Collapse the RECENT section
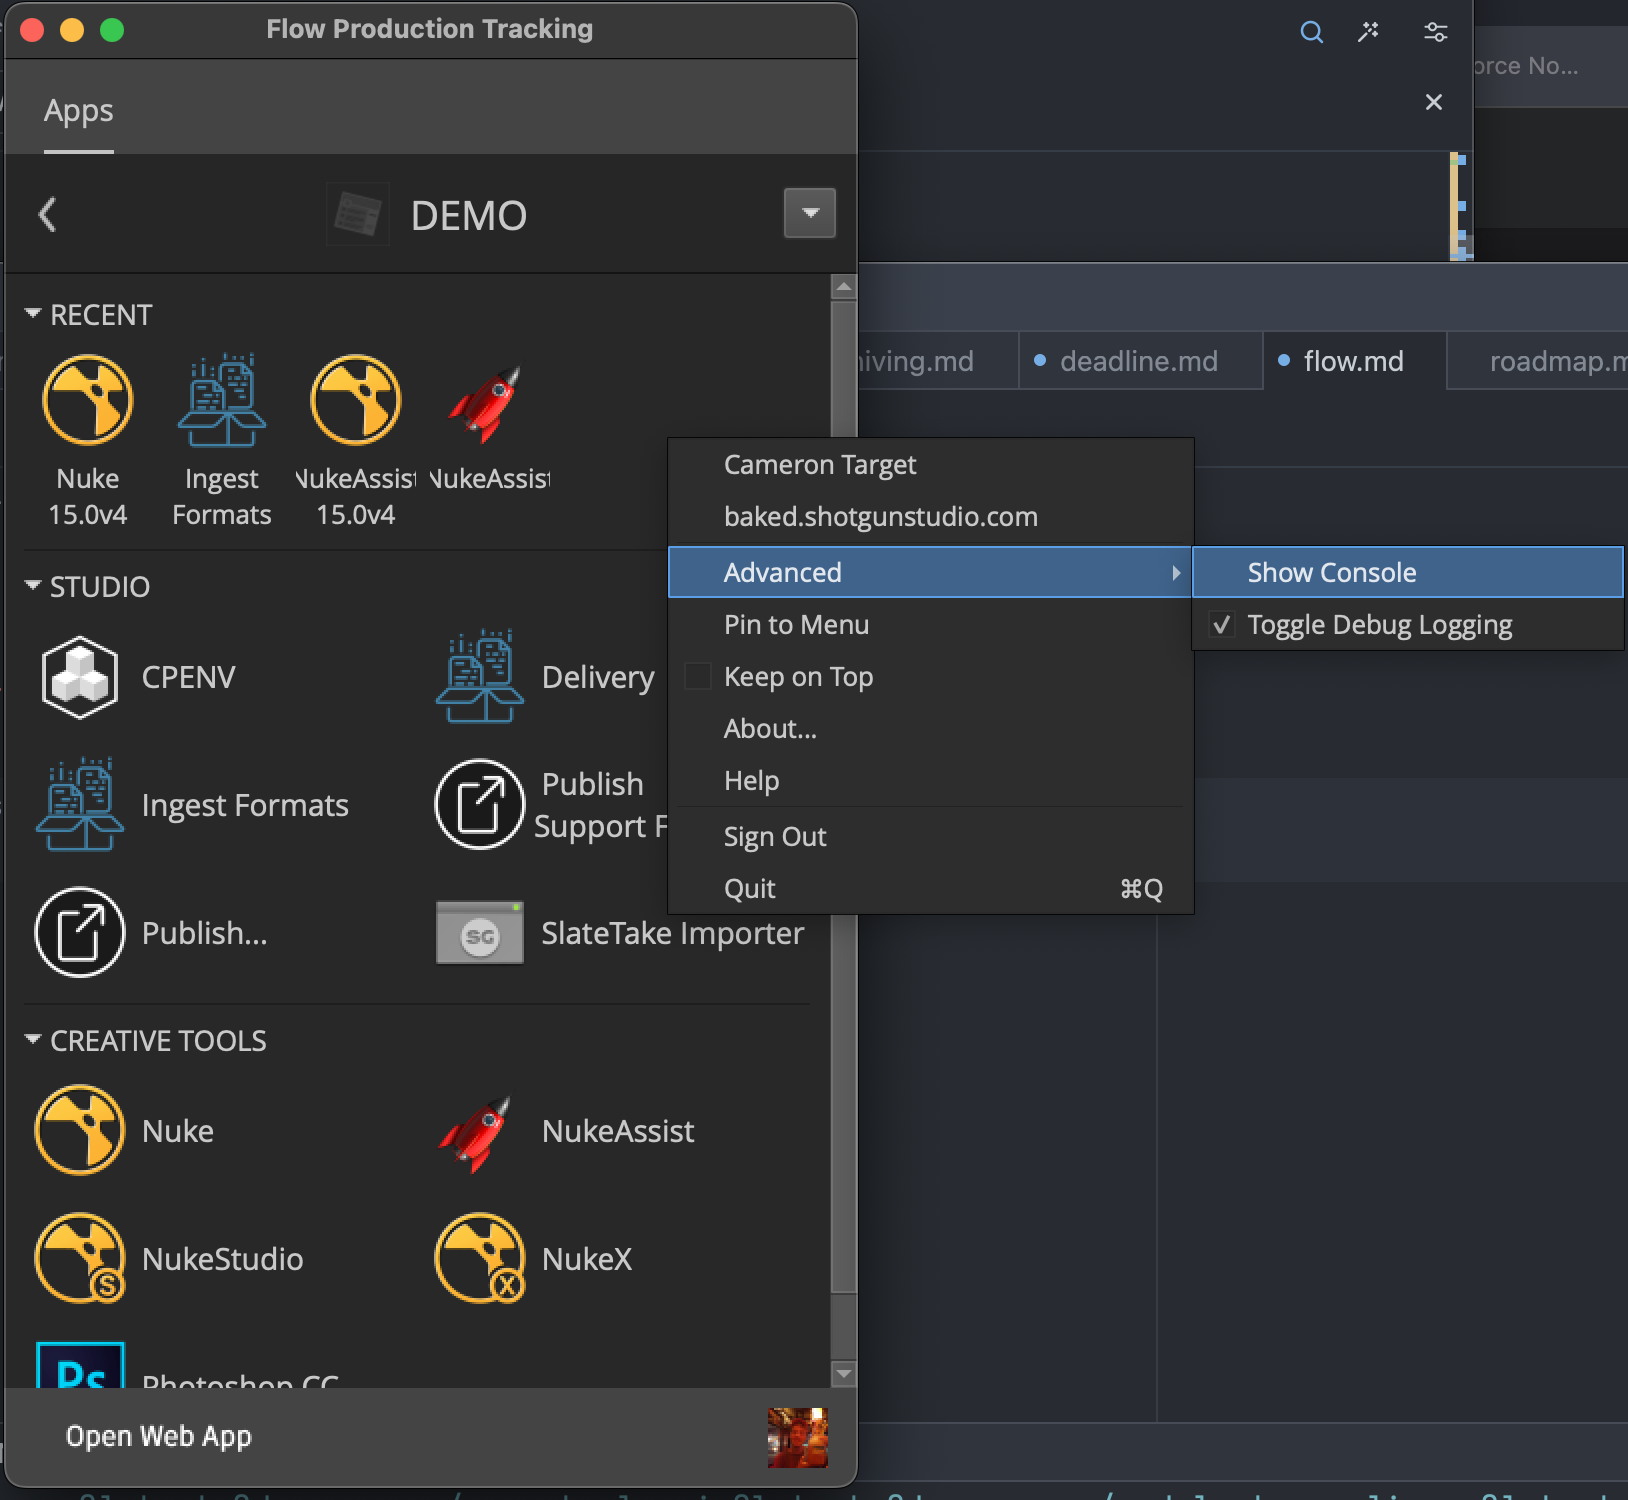The width and height of the screenshot is (1628, 1500). tap(33, 314)
